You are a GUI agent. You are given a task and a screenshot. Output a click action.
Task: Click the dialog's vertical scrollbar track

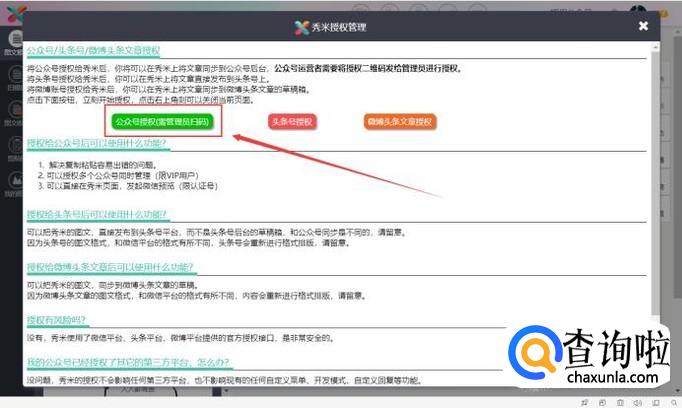coord(655,183)
